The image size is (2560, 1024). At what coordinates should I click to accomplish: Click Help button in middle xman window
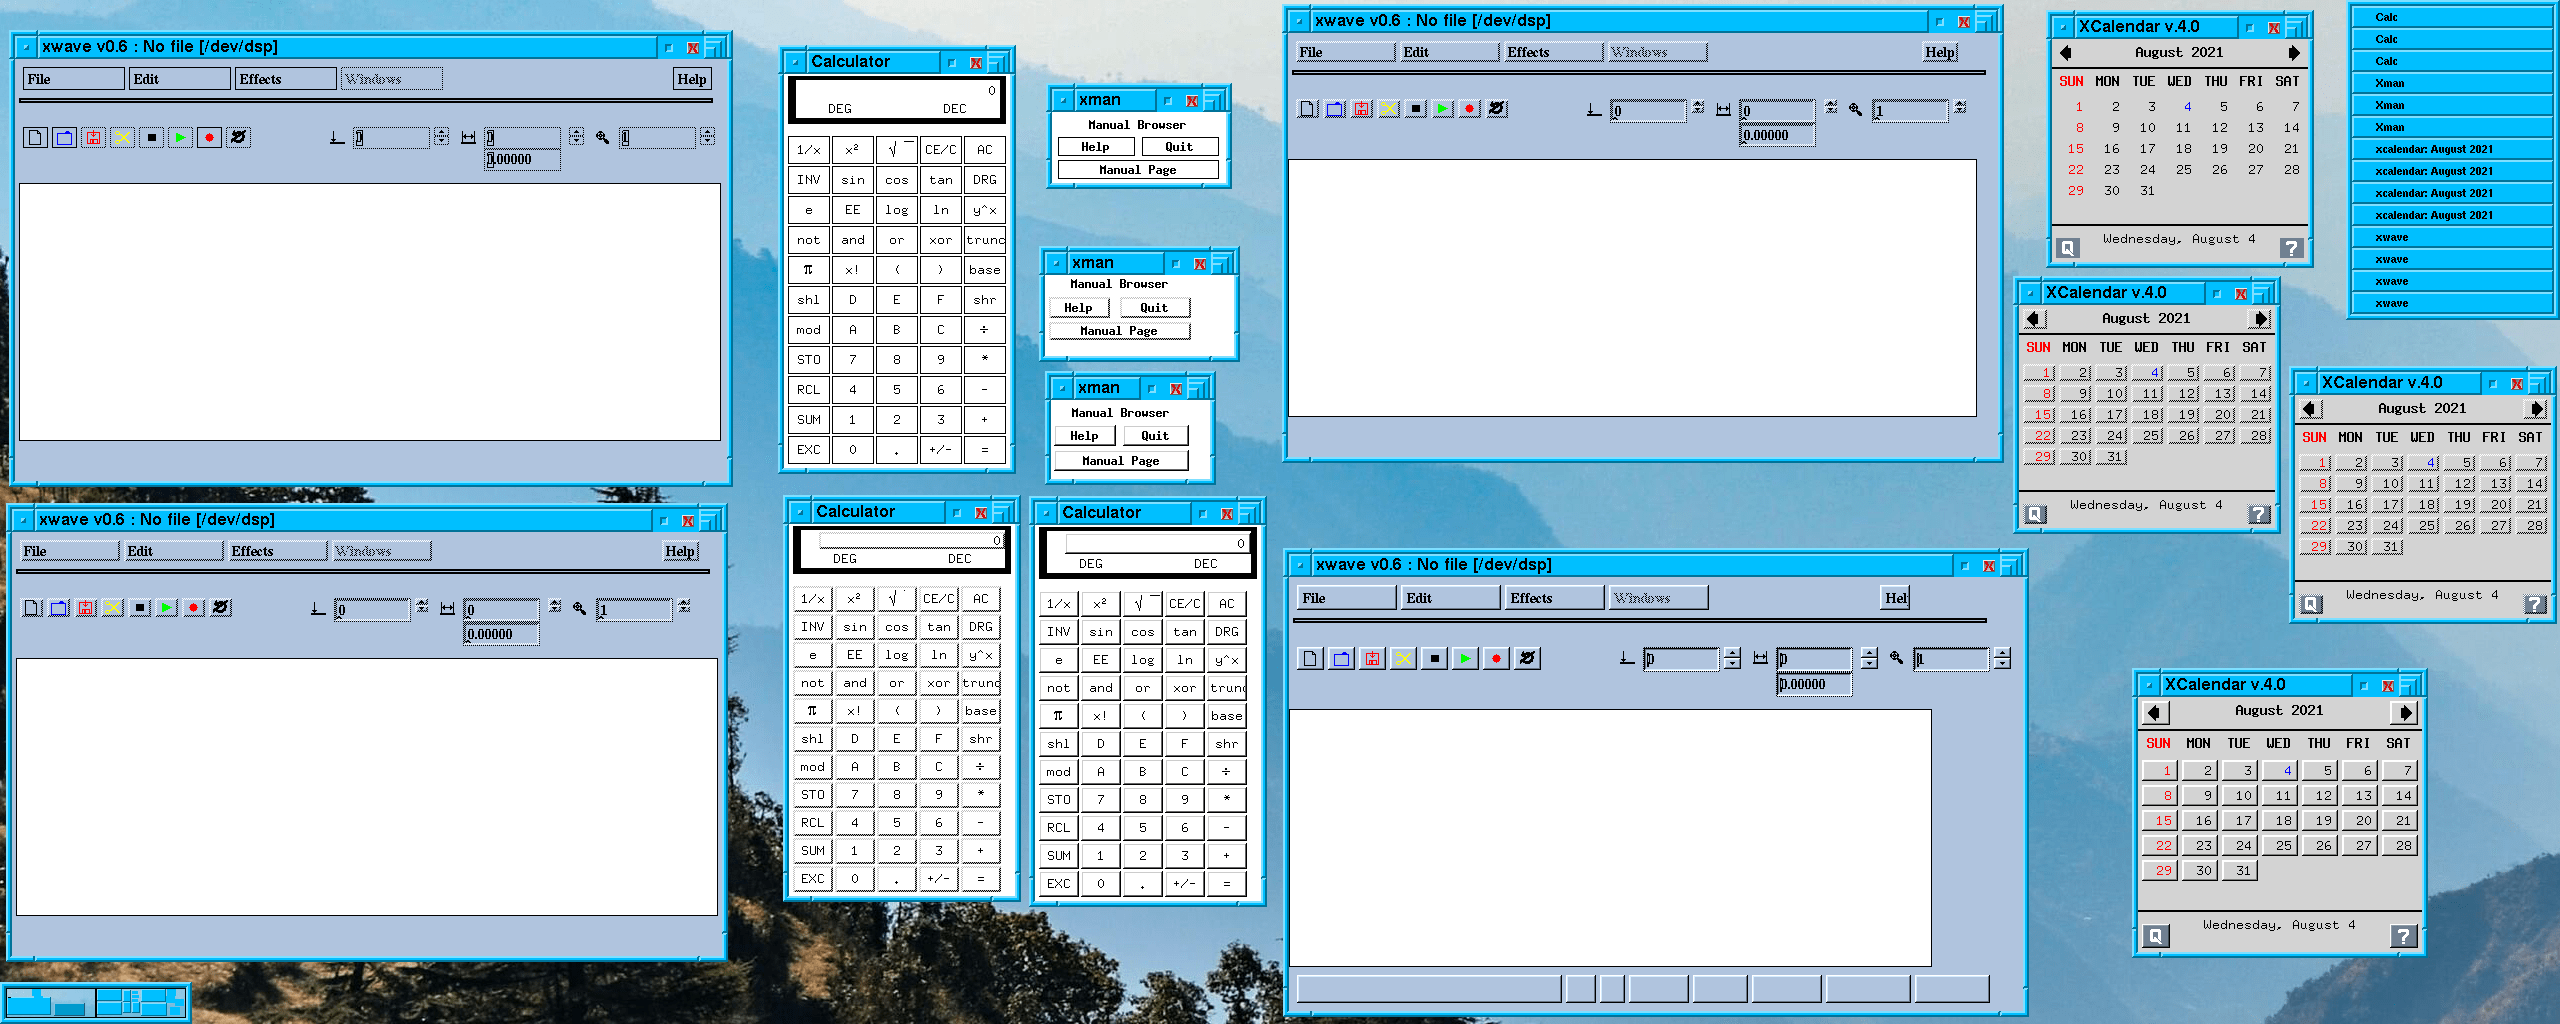click(x=1078, y=308)
